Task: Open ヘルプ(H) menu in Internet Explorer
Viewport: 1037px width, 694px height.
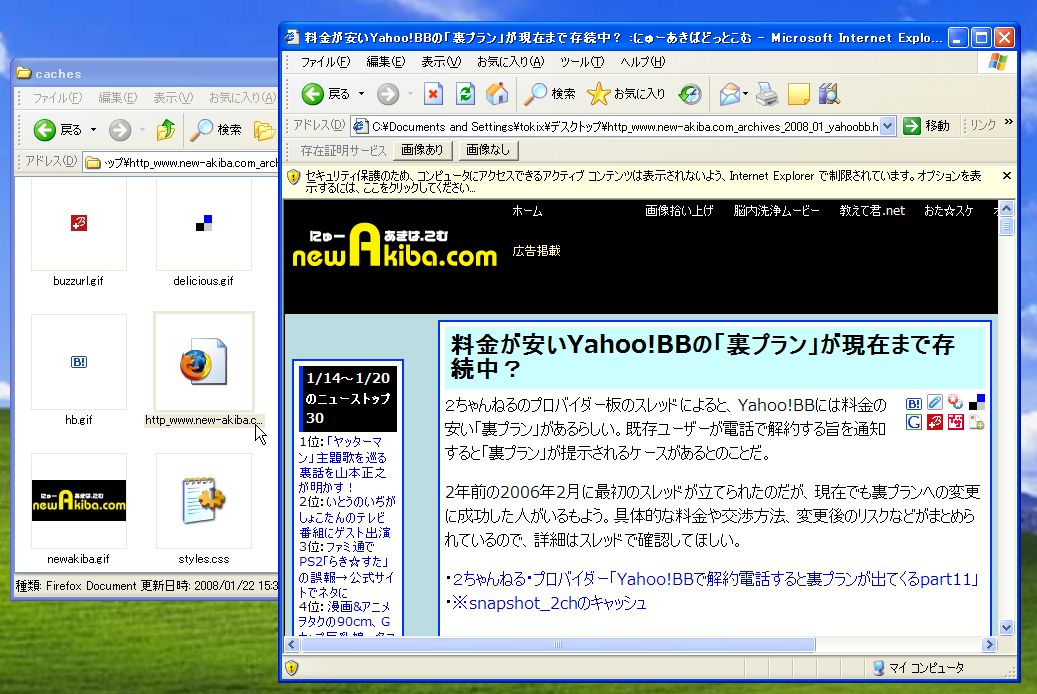Action: [642, 62]
